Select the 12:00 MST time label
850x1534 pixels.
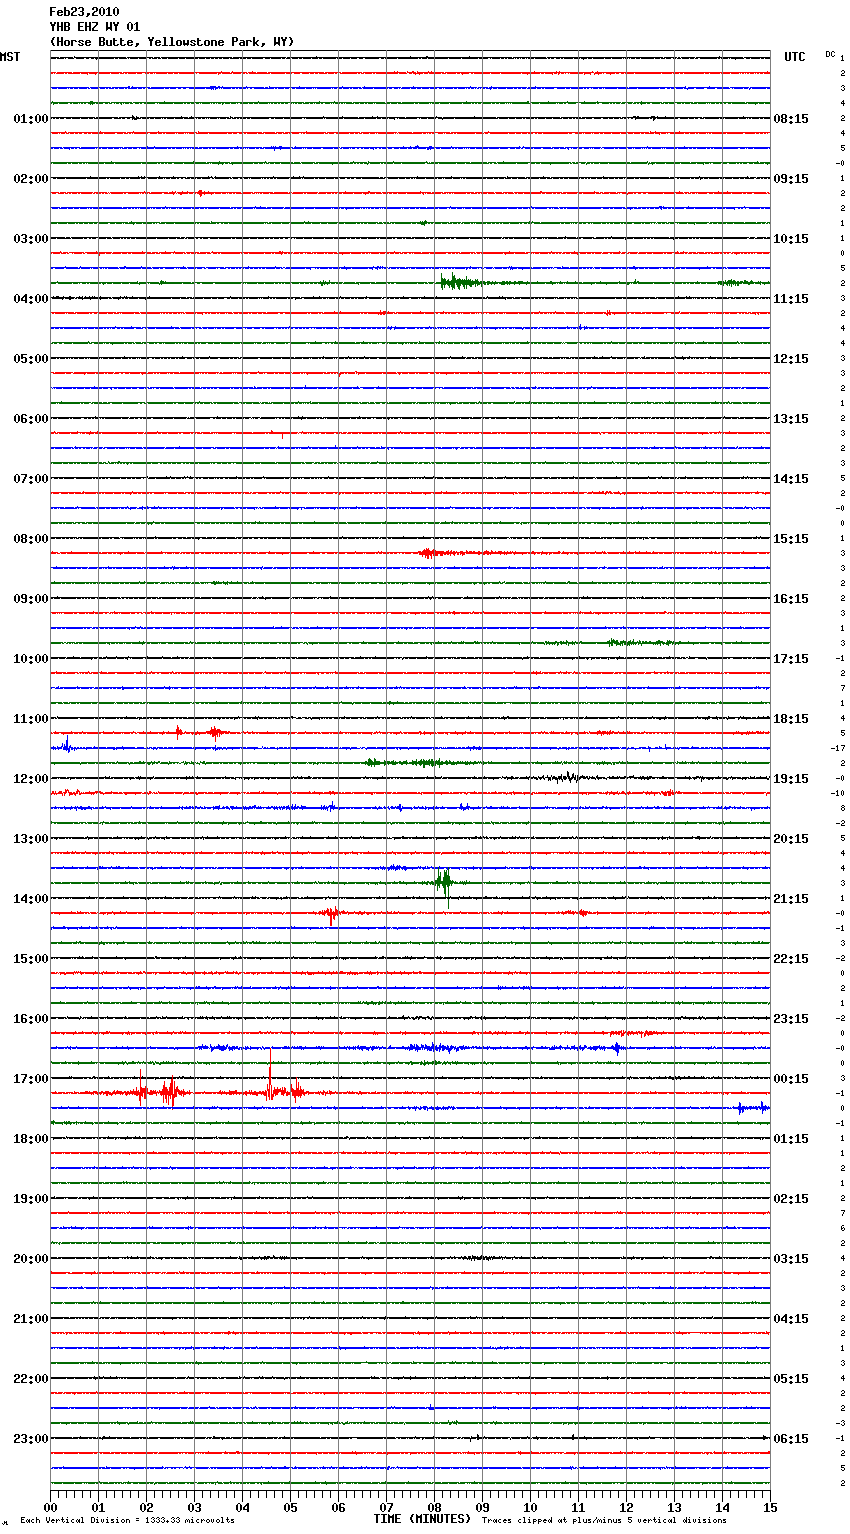point(31,779)
